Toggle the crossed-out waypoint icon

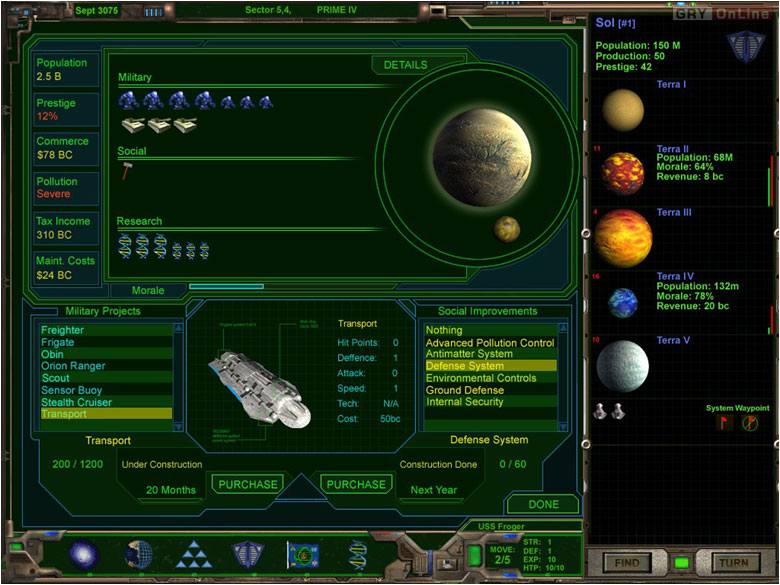coord(750,423)
